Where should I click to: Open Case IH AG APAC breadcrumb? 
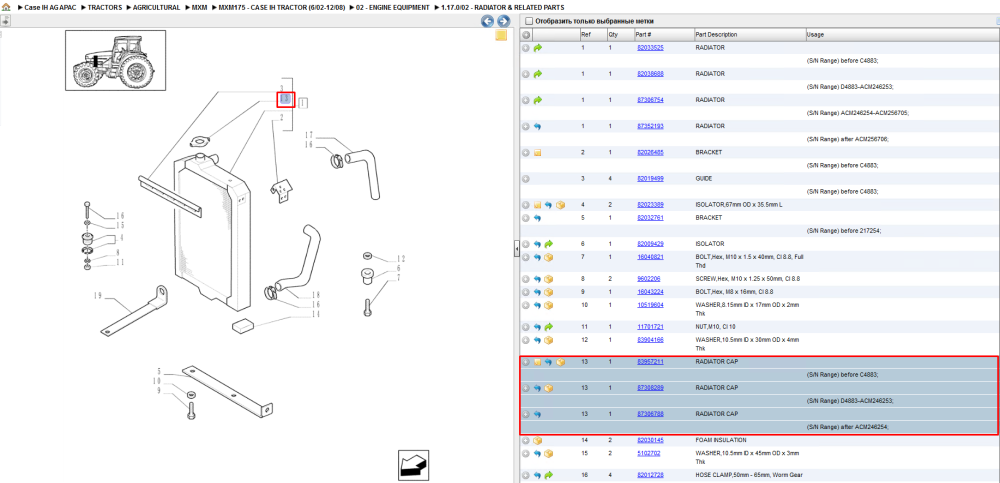coord(50,7)
